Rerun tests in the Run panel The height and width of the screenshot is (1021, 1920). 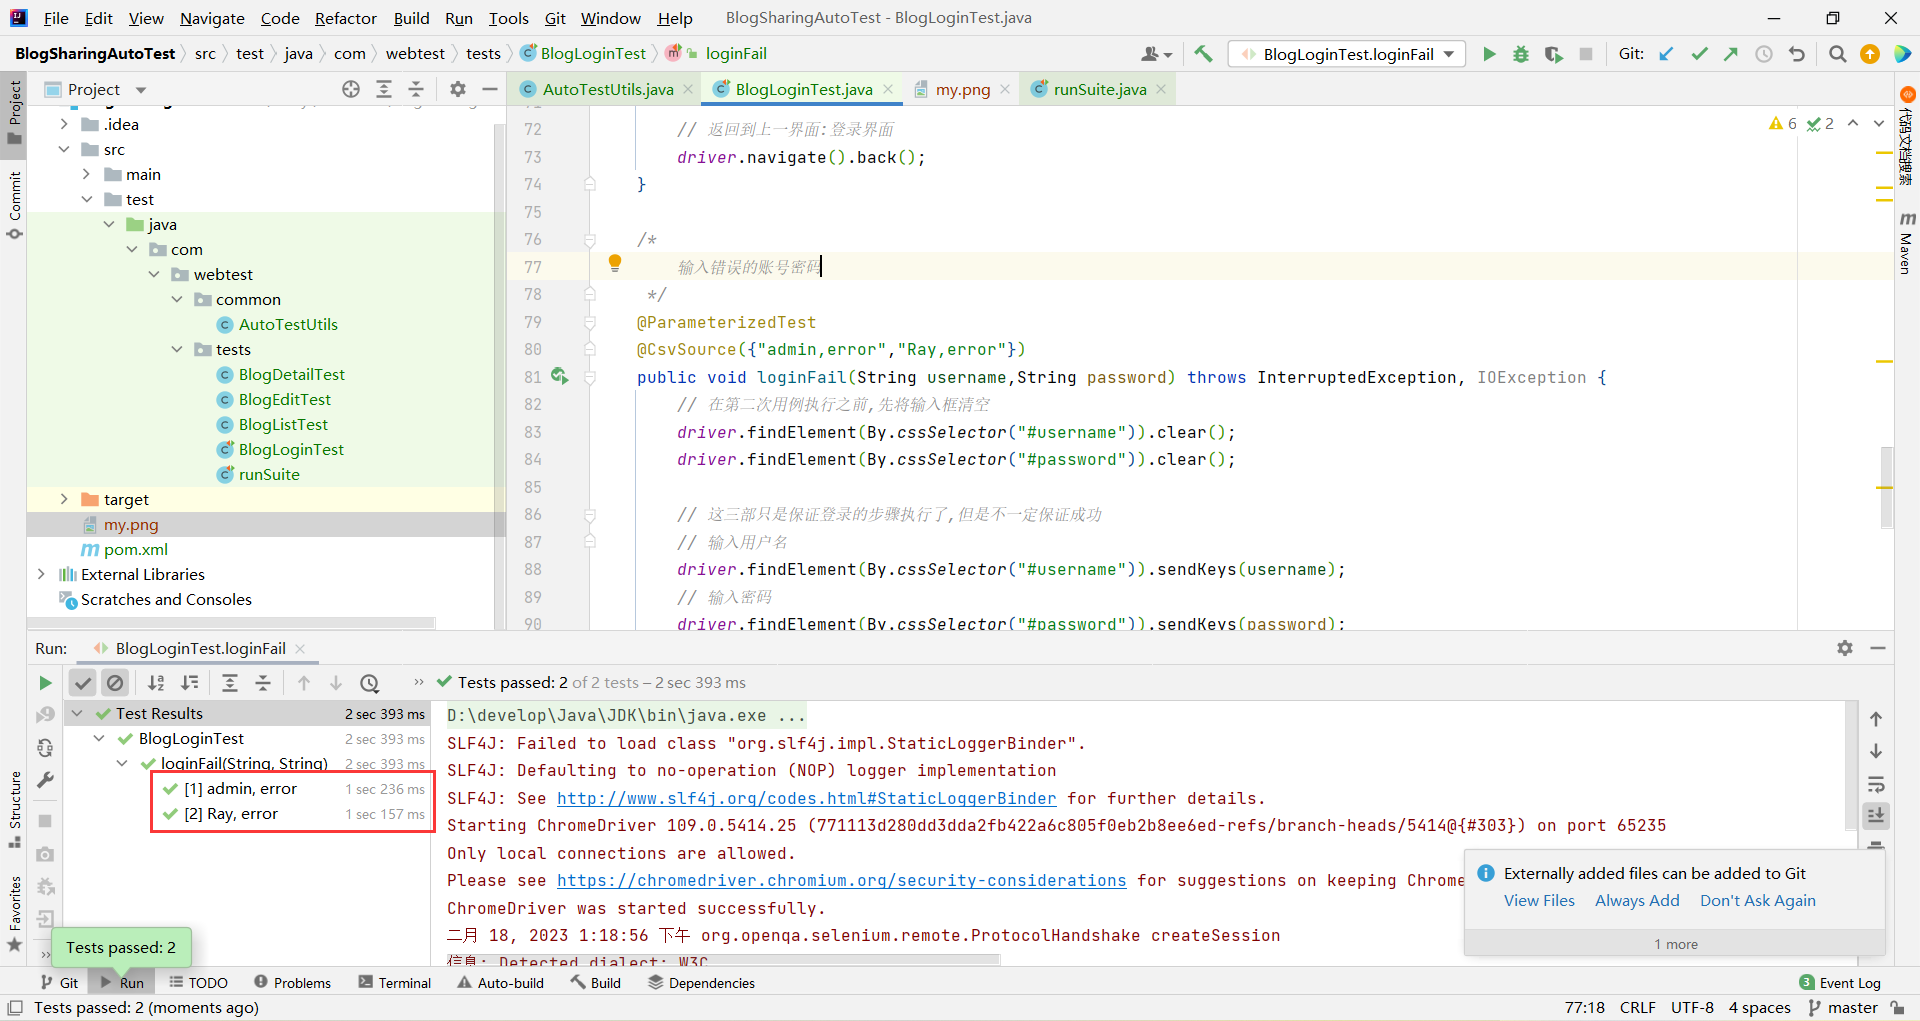[x=45, y=683]
